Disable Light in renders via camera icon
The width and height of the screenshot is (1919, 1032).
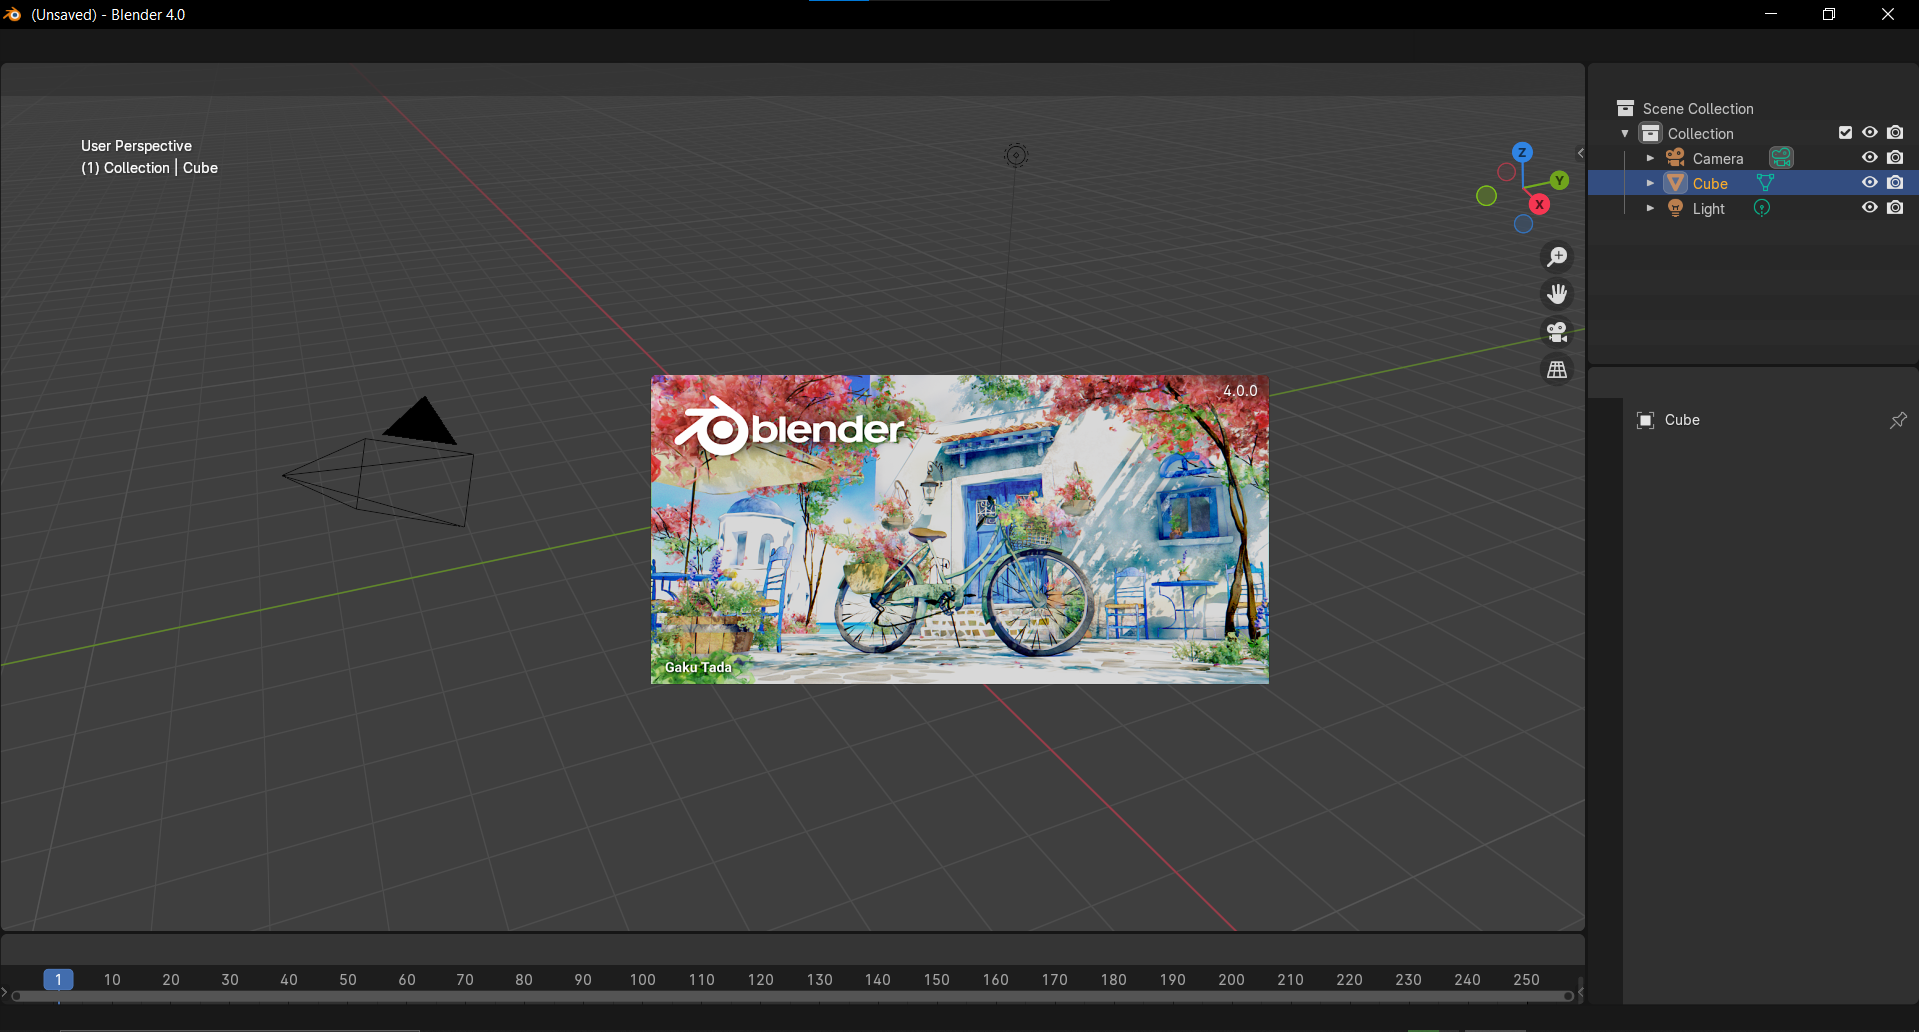coord(1895,207)
